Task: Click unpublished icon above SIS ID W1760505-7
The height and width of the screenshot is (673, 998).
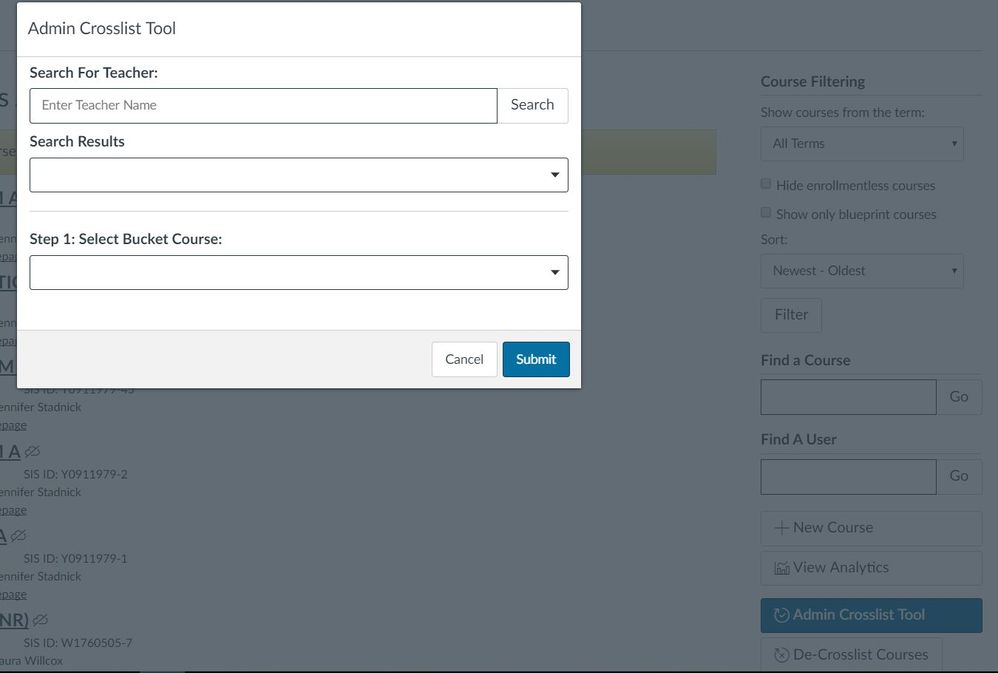Action: pos(40,620)
